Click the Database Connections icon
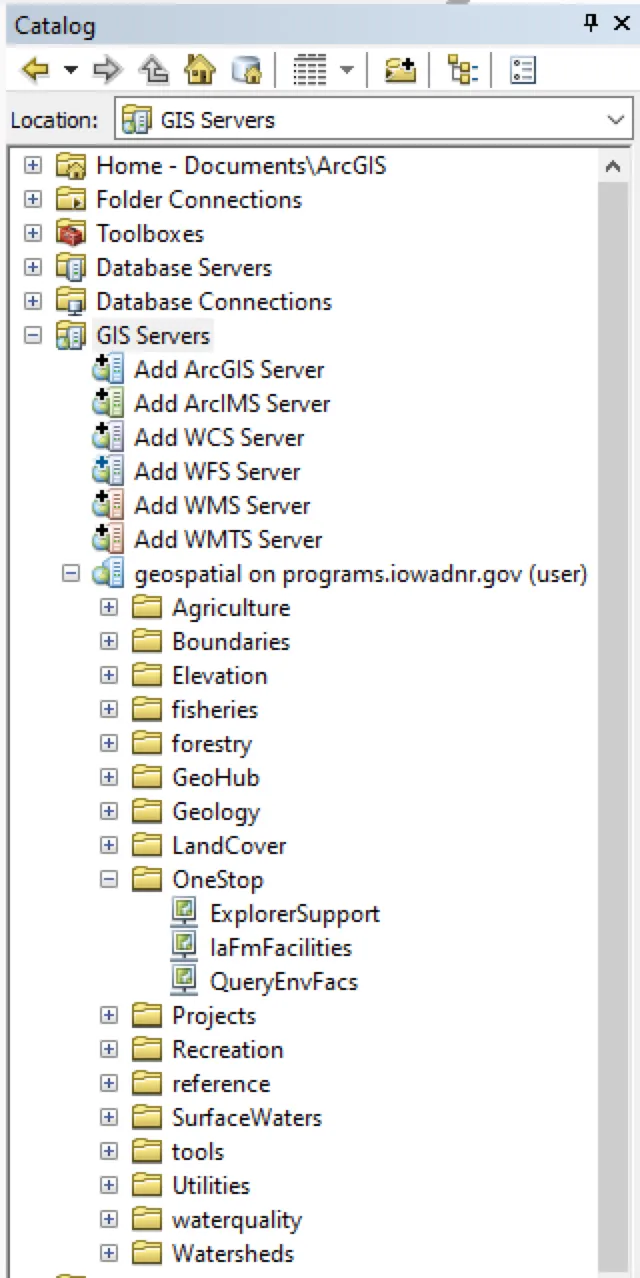 tap(71, 302)
